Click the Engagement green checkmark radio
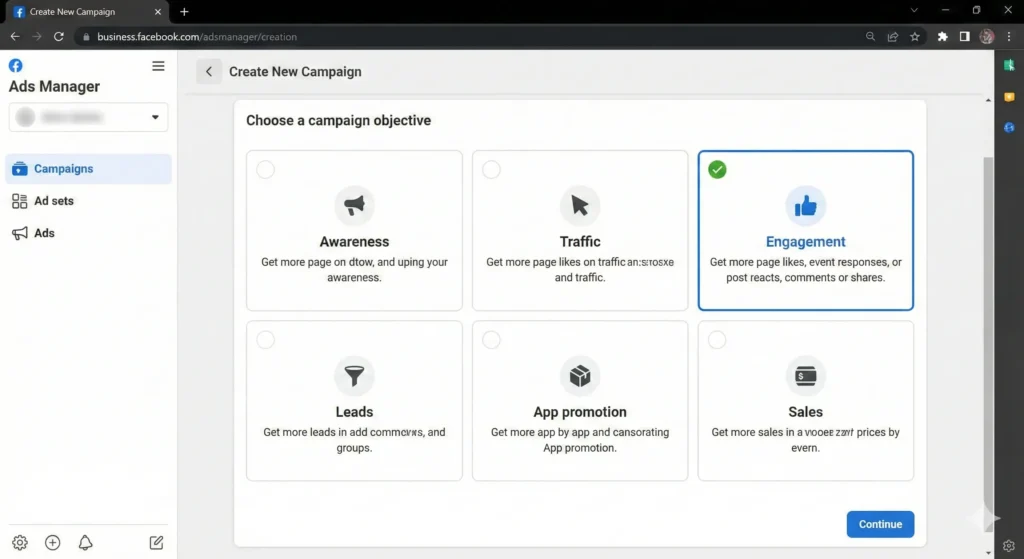This screenshot has height=559, width=1024. 717,170
